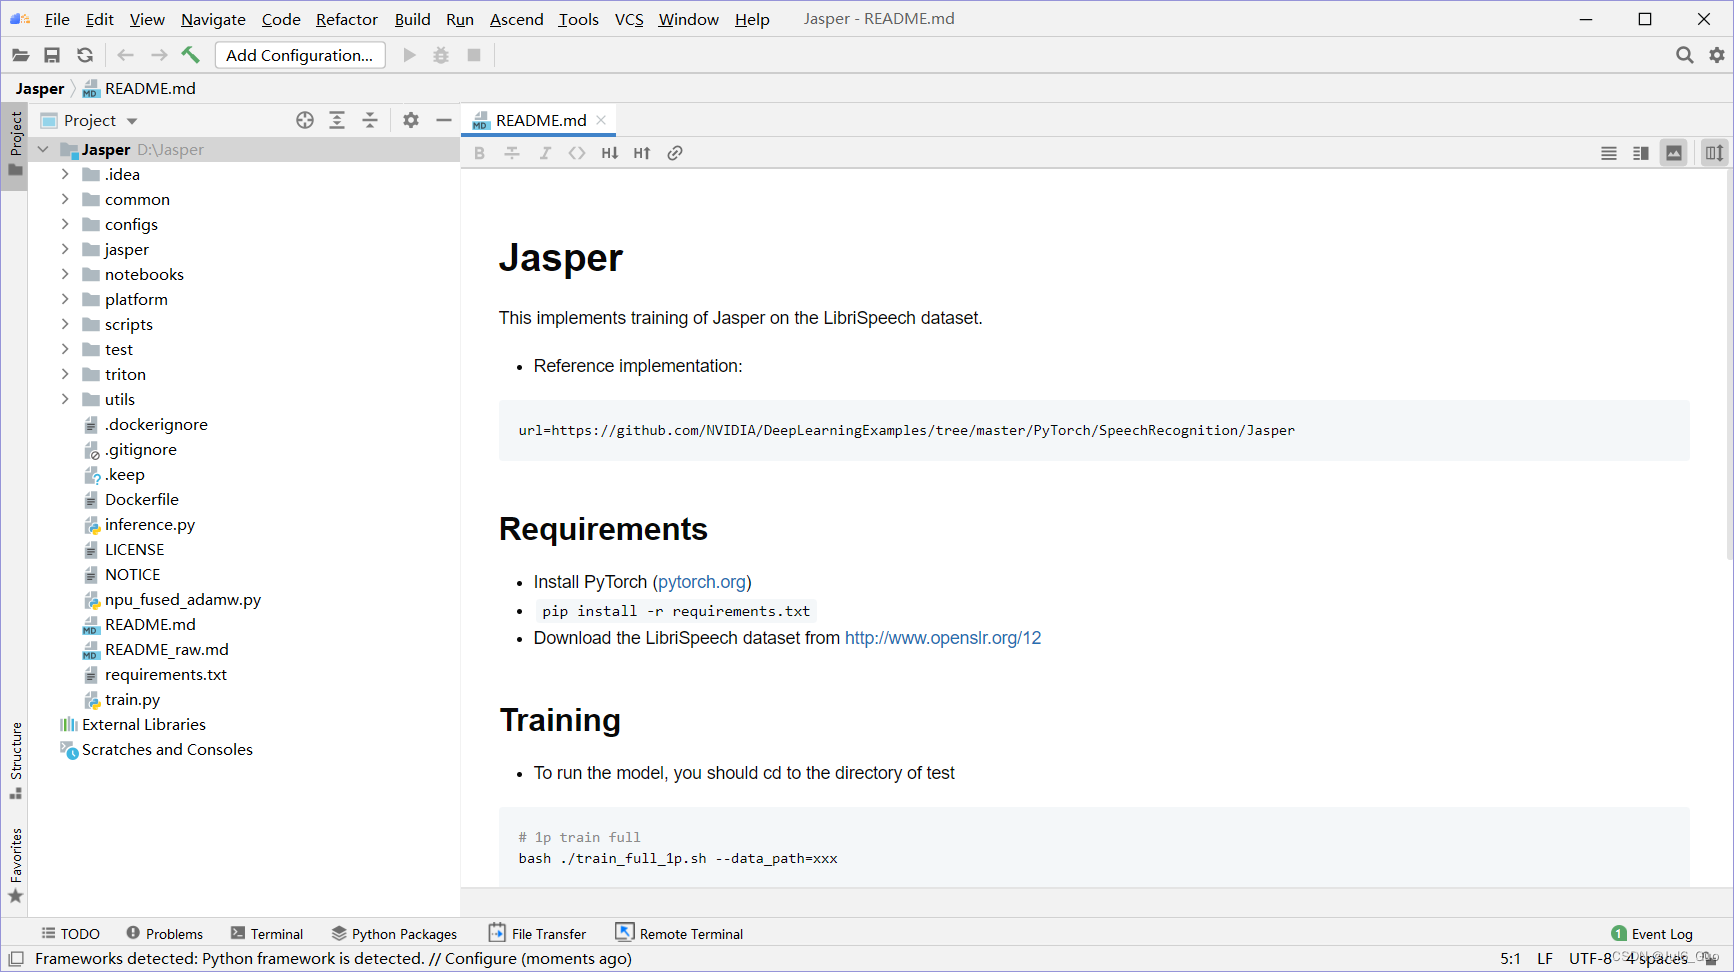Image resolution: width=1734 pixels, height=972 pixels.
Task: Click Expand All in Project panel
Action: pyautogui.click(x=337, y=120)
